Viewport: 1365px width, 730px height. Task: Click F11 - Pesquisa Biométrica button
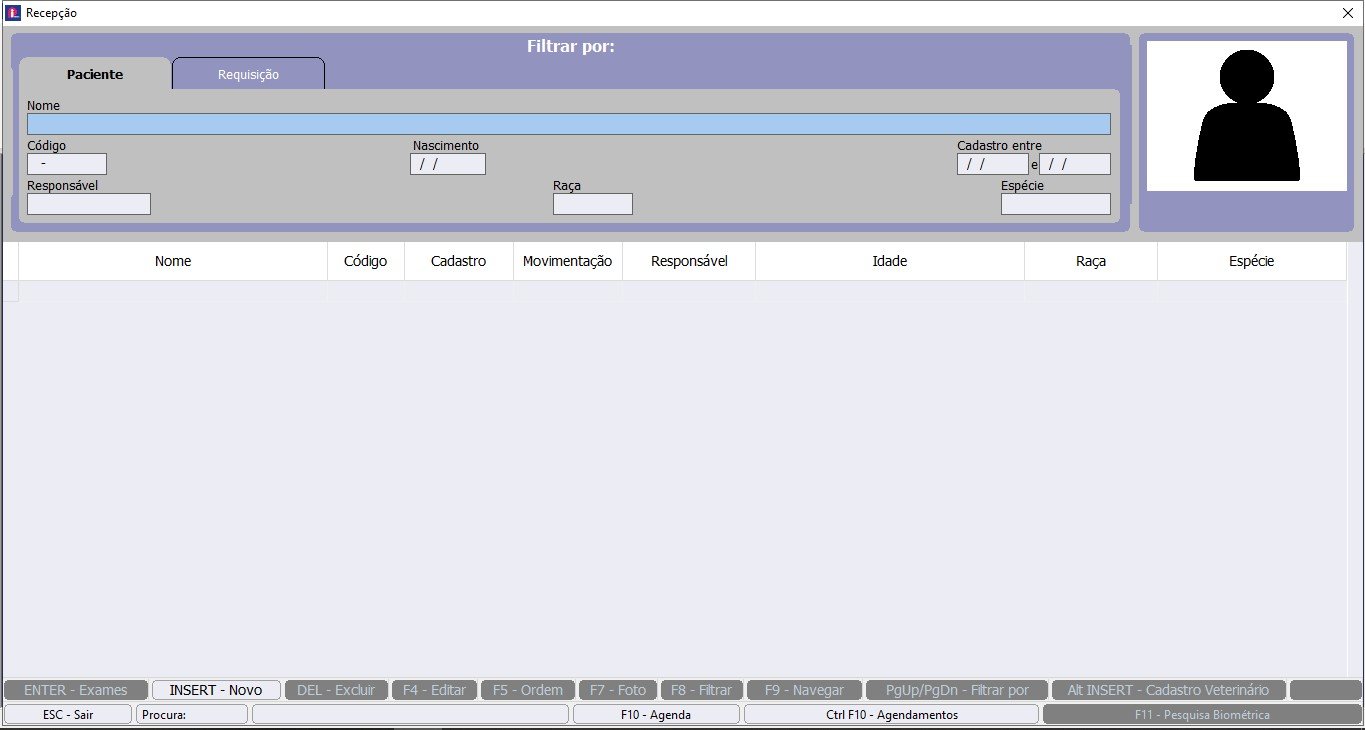[1202, 715]
